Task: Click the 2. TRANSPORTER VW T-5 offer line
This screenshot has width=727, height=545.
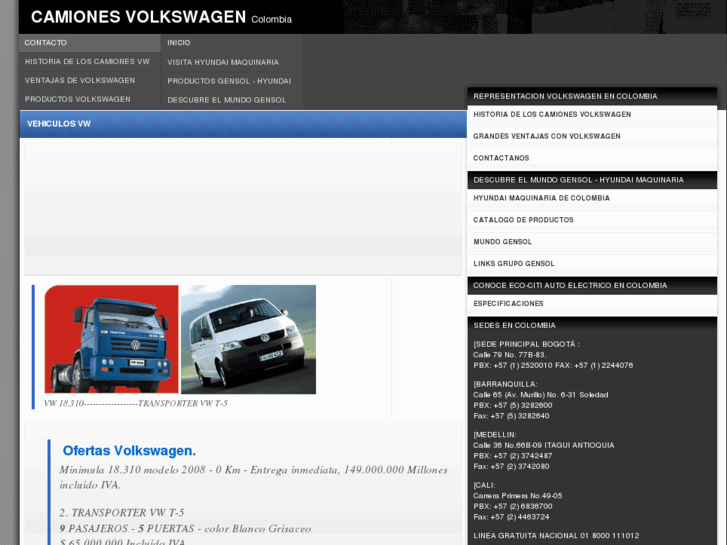Action: [121, 513]
